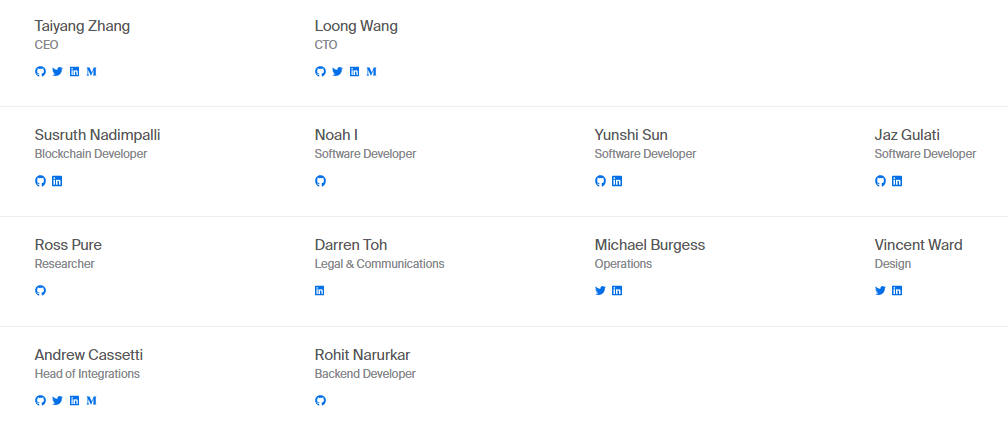Viewport: 1008px width, 442px height.
Task: Click Jaz Gulati's Software Developer title
Action: (x=925, y=154)
